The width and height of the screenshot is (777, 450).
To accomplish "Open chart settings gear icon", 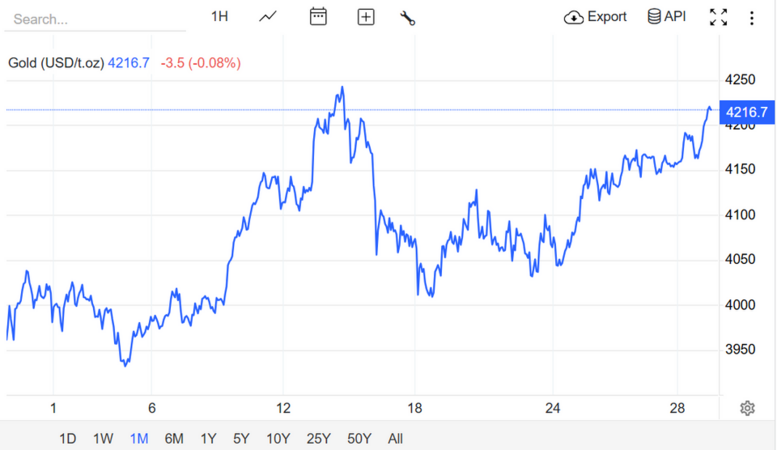I will (747, 408).
